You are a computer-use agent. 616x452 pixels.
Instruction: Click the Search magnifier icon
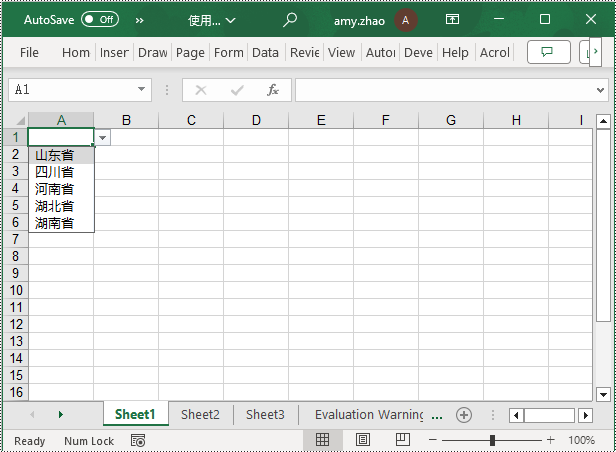pos(290,20)
